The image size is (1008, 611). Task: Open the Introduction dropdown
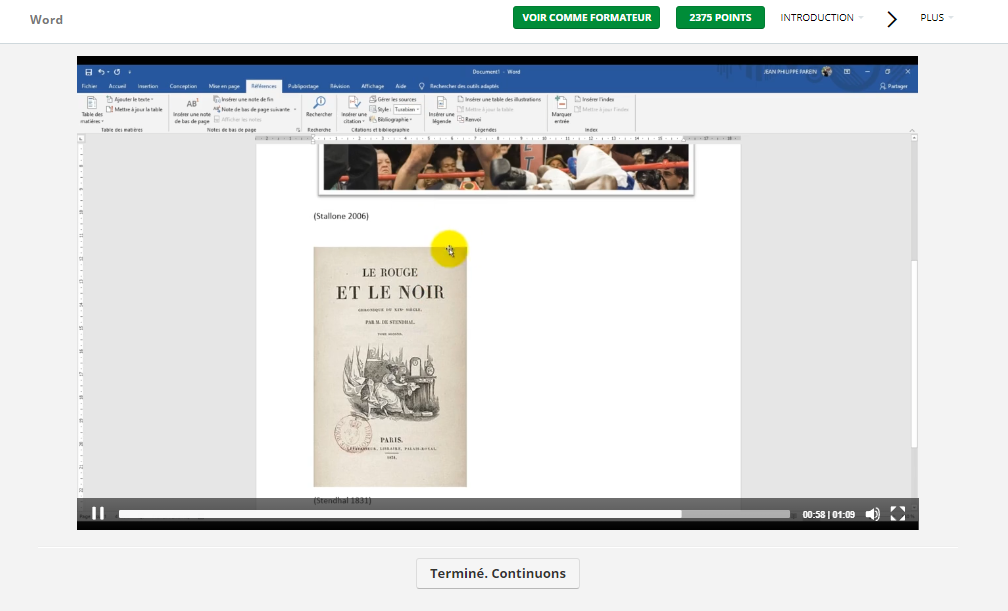point(822,17)
